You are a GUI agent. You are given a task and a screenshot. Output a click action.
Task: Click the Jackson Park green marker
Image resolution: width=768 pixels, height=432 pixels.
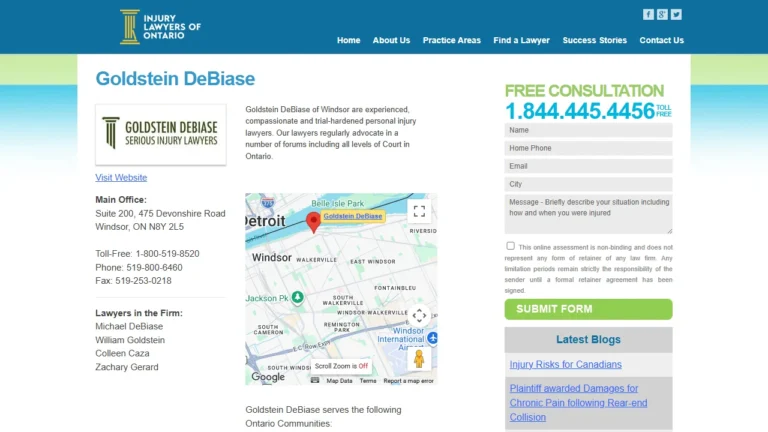click(x=297, y=297)
